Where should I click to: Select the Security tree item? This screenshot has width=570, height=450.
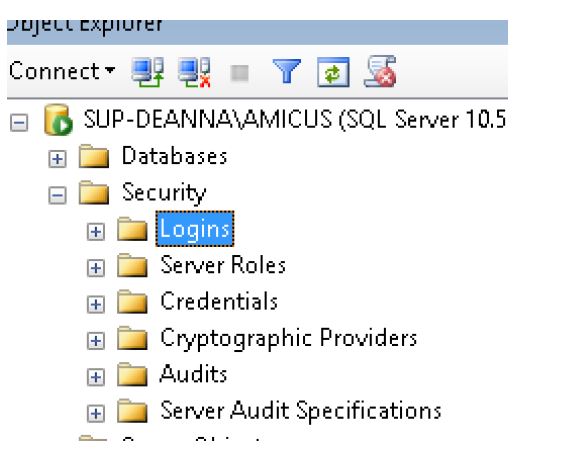pyautogui.click(x=164, y=193)
